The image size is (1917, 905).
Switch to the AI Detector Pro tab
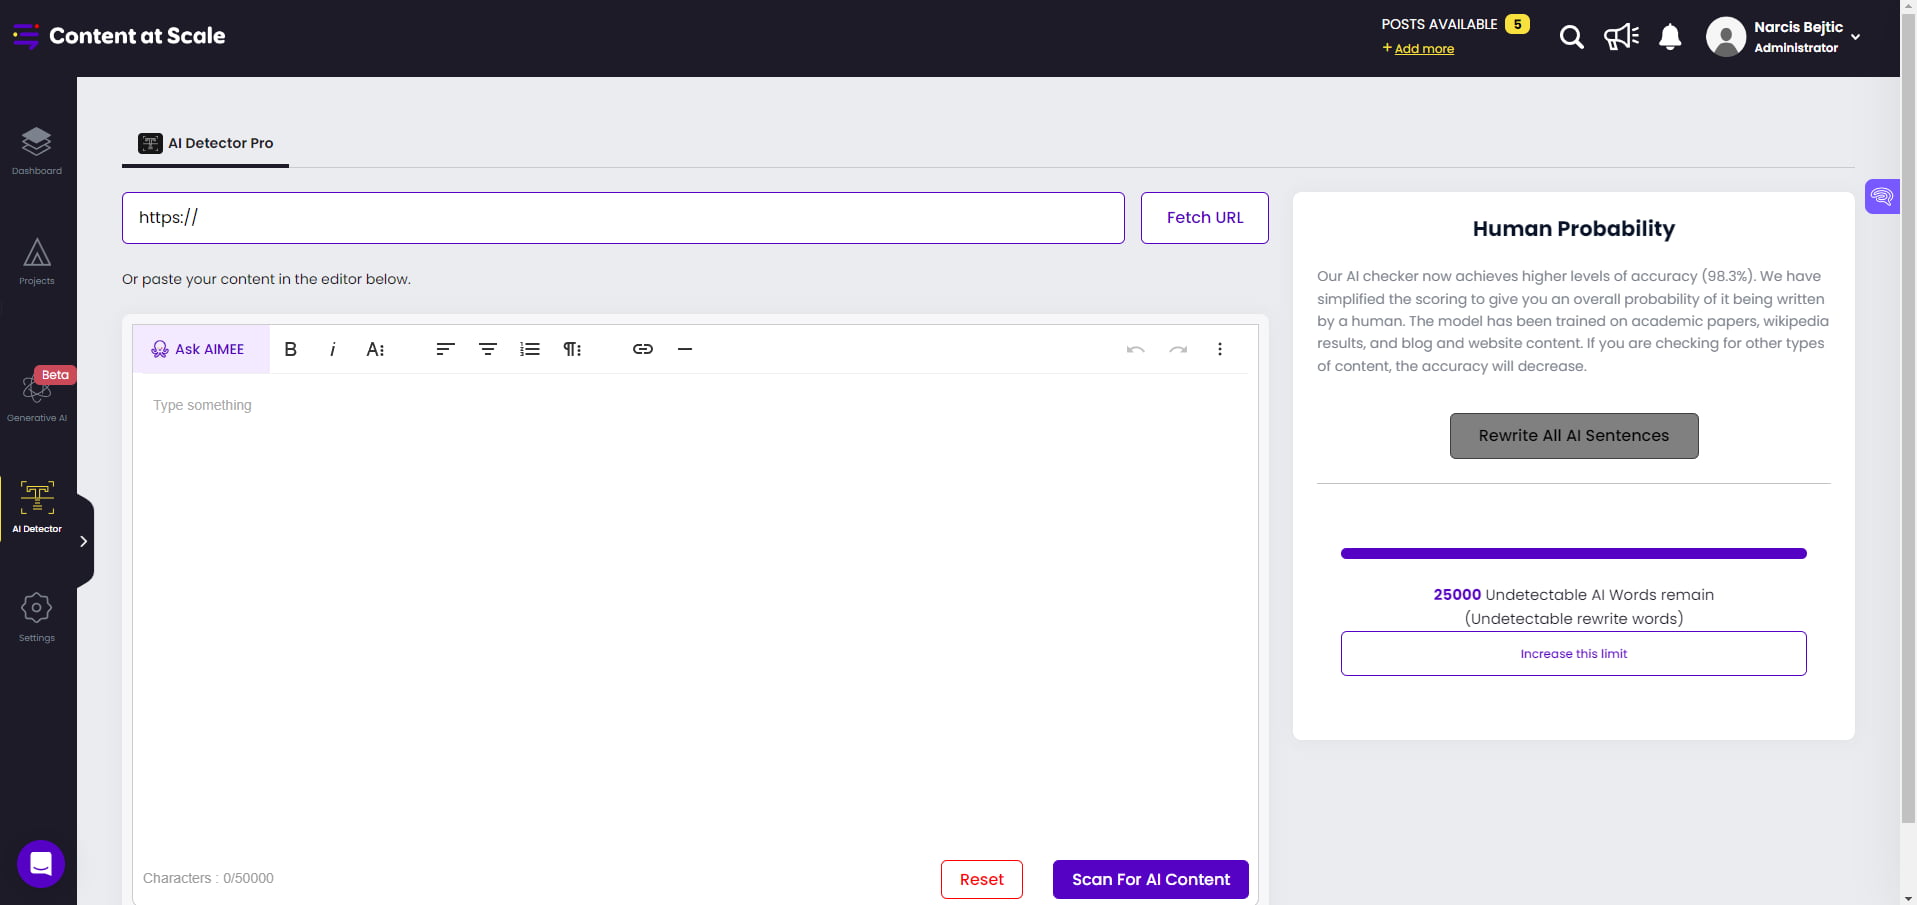coord(206,143)
